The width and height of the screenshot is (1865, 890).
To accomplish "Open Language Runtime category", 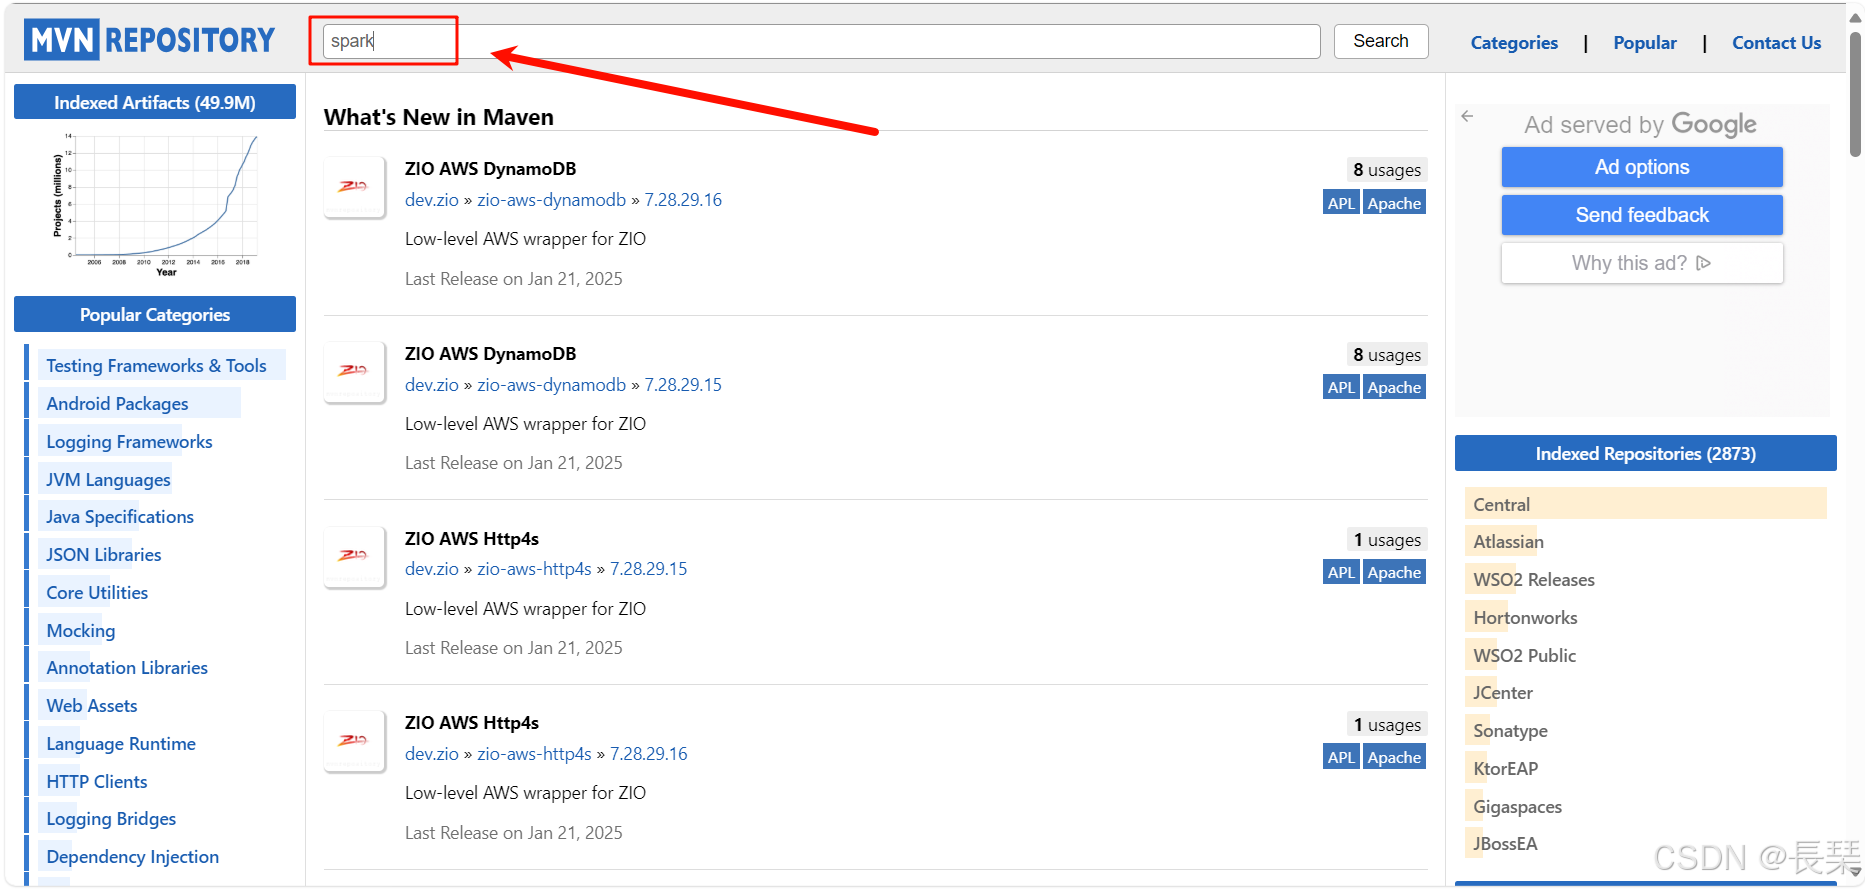I will pos(121,744).
